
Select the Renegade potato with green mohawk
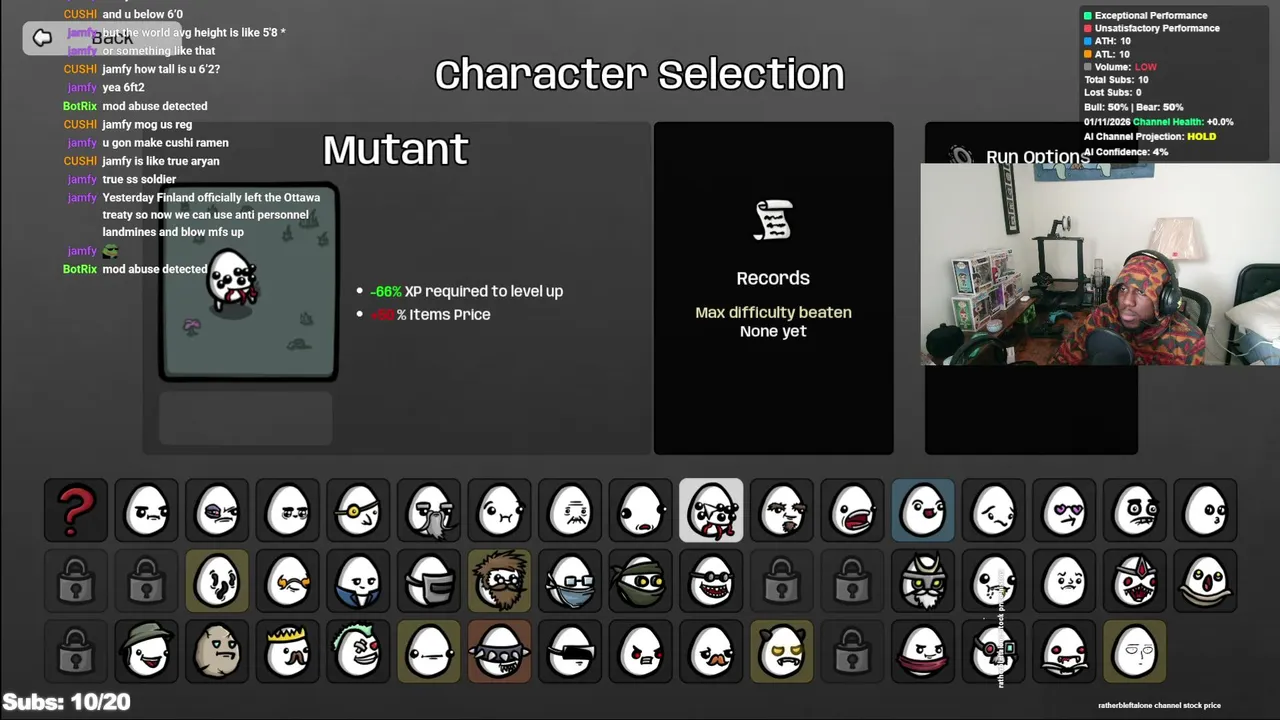tap(358, 651)
